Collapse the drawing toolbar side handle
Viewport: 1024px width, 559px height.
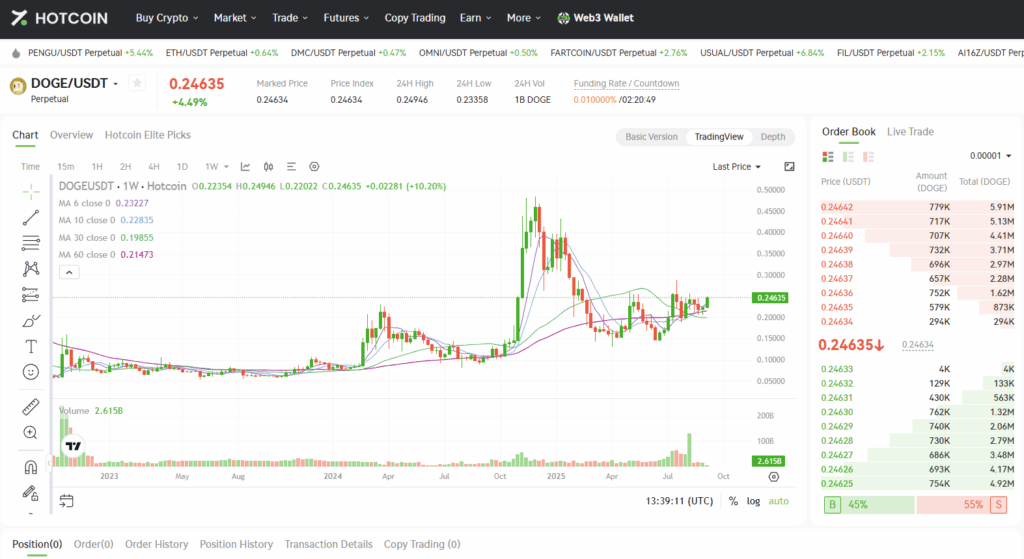48,463
